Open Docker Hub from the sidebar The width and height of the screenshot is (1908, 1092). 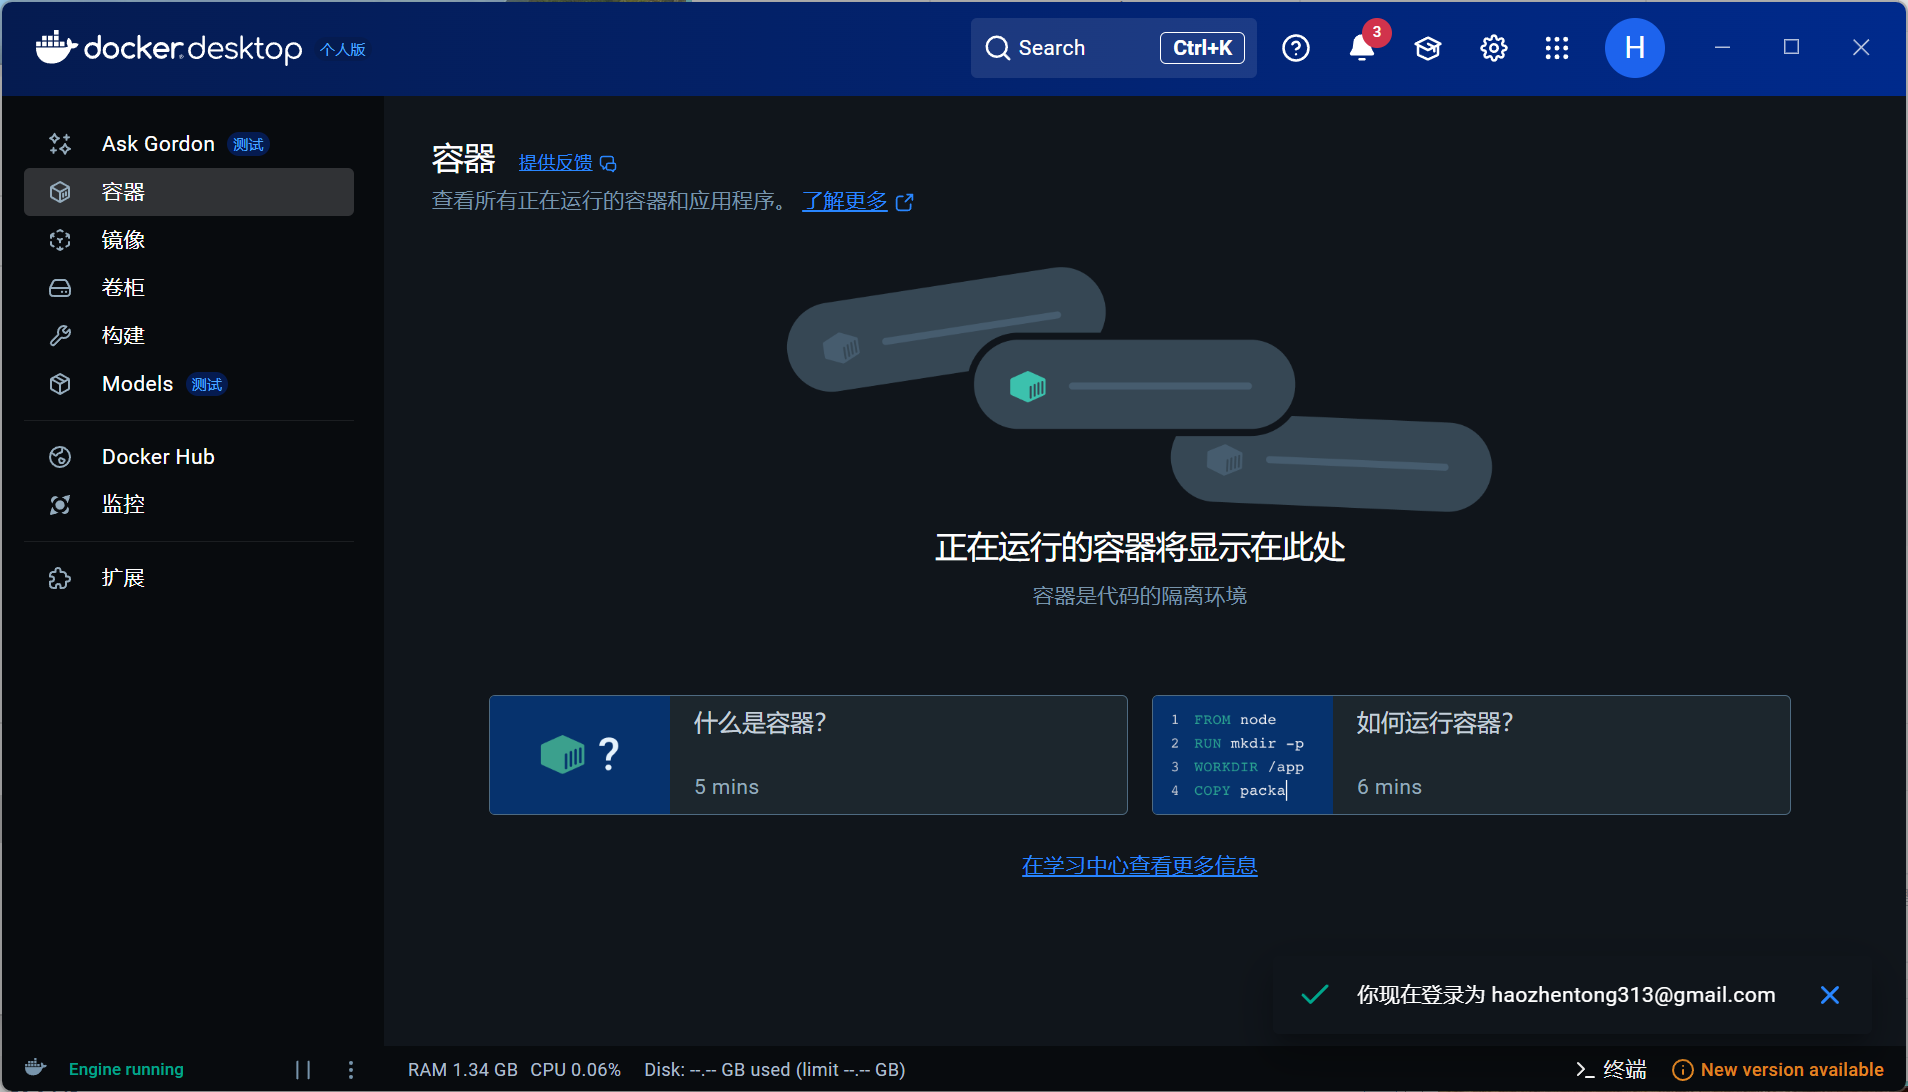[158, 456]
